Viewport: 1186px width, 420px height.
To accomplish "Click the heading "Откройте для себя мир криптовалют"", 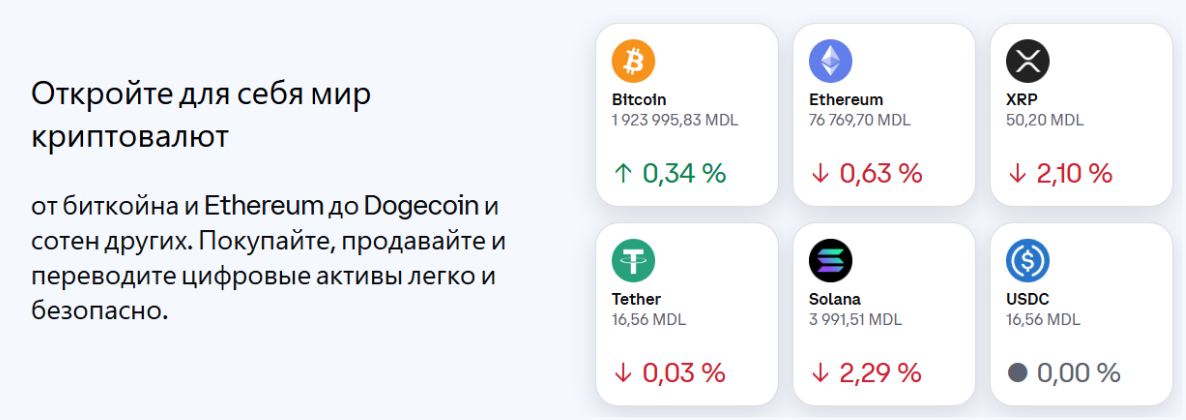I will [200, 115].
